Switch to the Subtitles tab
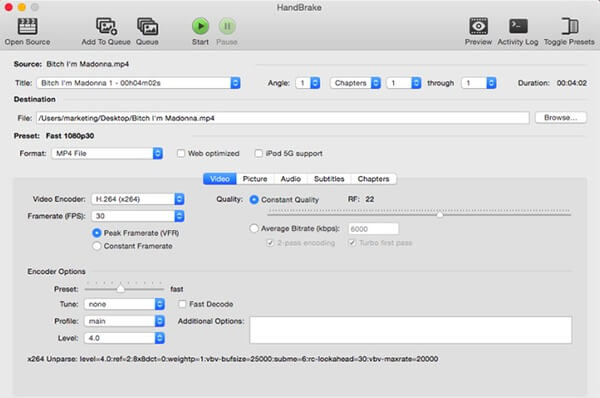Image resolution: width=600 pixels, height=398 pixels. click(329, 179)
